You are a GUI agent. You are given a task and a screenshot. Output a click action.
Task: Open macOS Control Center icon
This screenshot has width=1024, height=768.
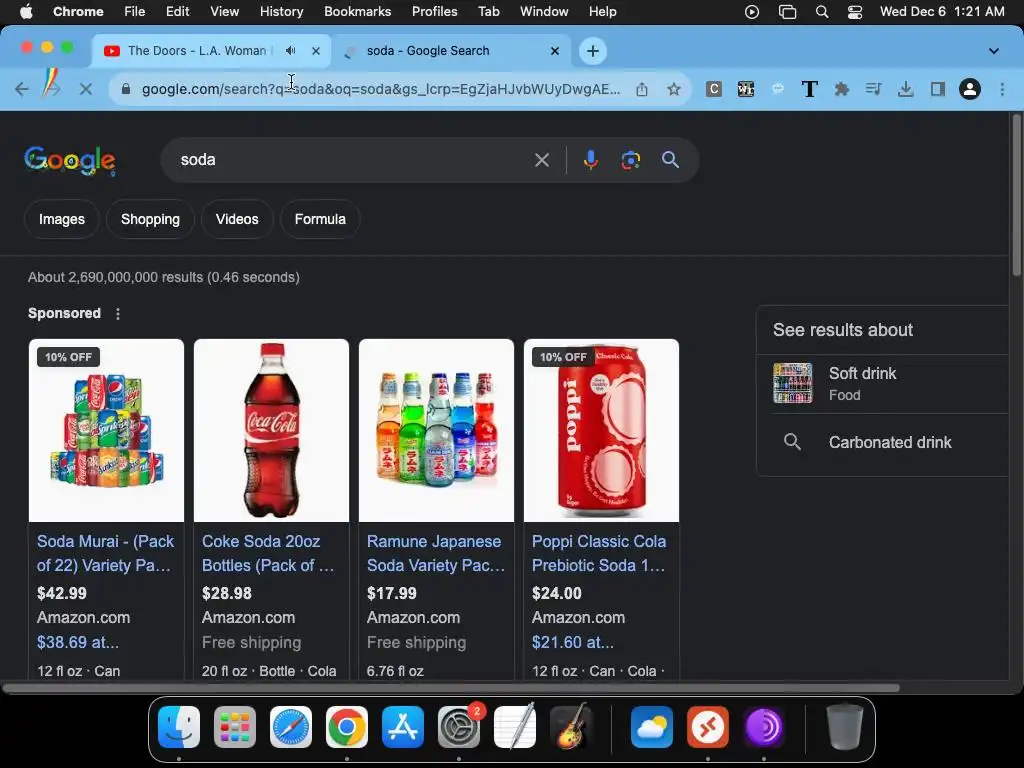[x=854, y=12]
